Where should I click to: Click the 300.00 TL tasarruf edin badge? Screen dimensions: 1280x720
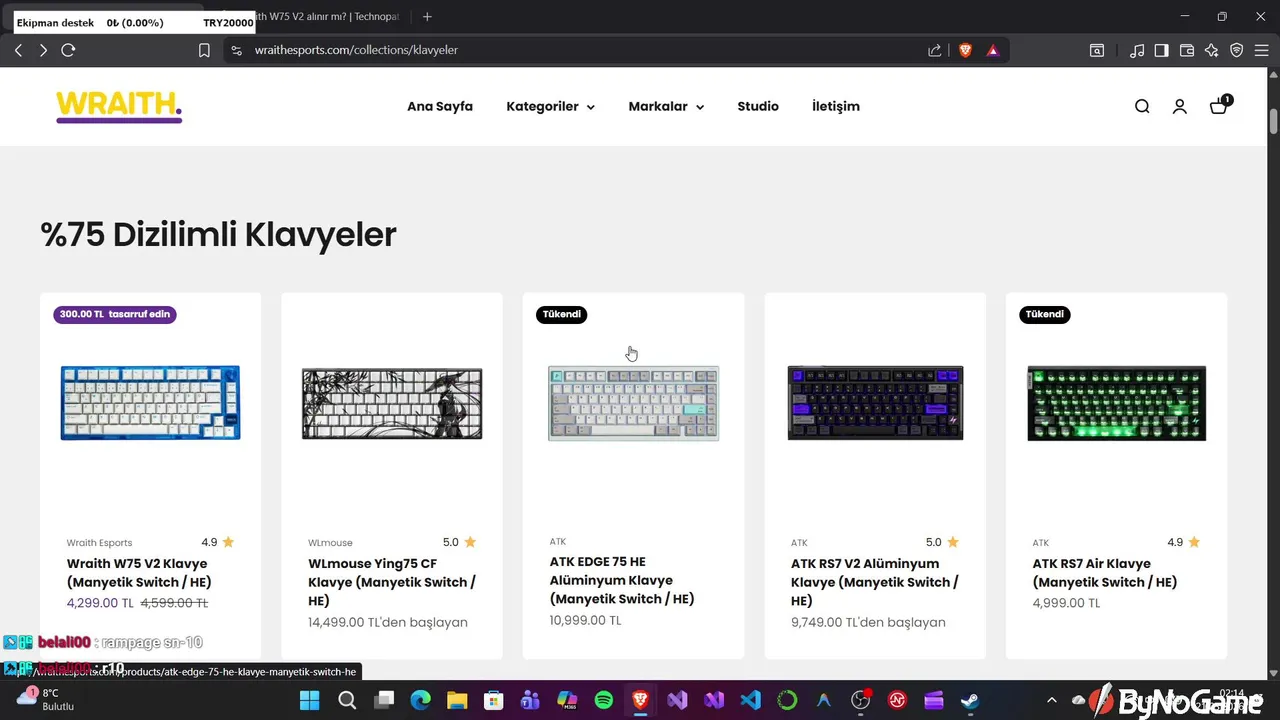click(115, 314)
